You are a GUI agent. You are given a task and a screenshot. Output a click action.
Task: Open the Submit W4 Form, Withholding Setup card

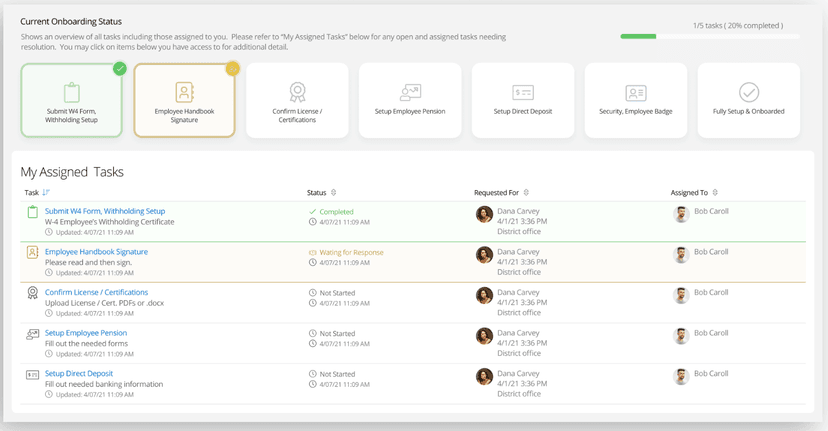(x=71, y=100)
